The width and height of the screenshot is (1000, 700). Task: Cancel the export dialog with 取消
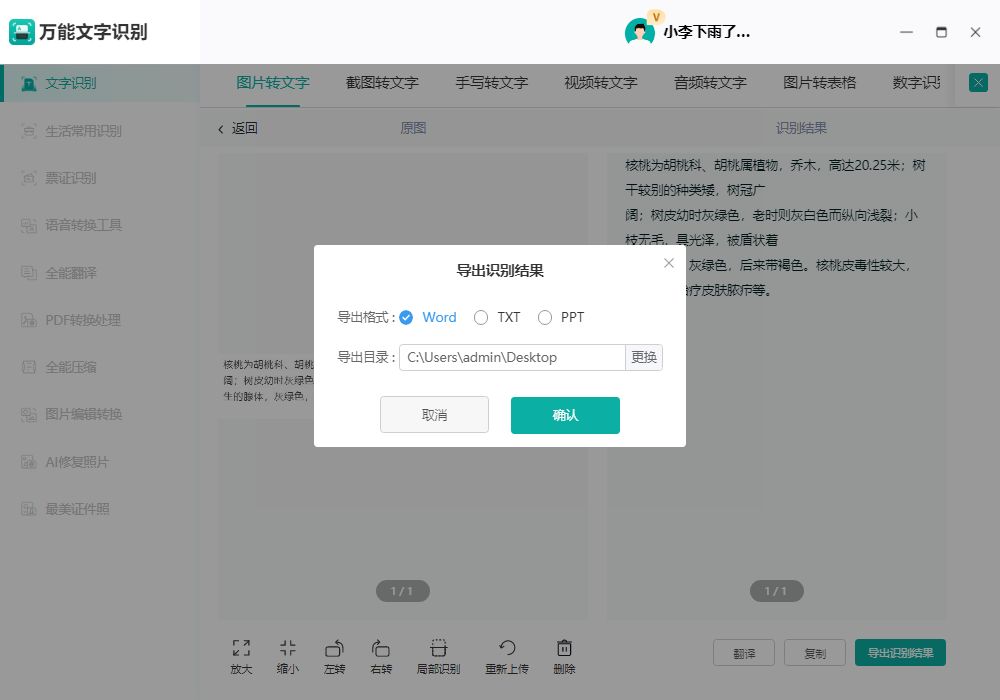point(434,415)
